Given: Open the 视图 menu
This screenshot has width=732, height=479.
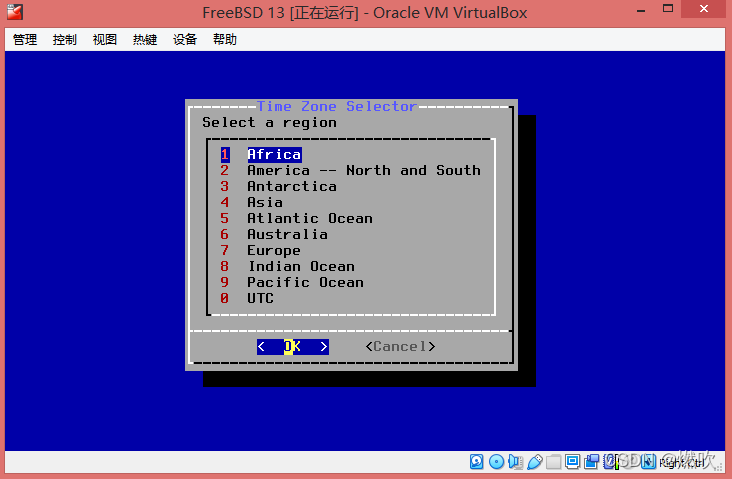Looking at the screenshot, I should click(105, 40).
